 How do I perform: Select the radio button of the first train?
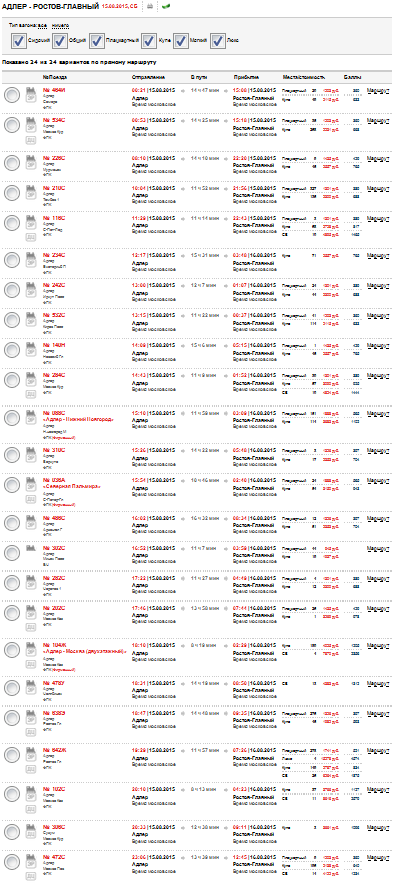(12, 95)
